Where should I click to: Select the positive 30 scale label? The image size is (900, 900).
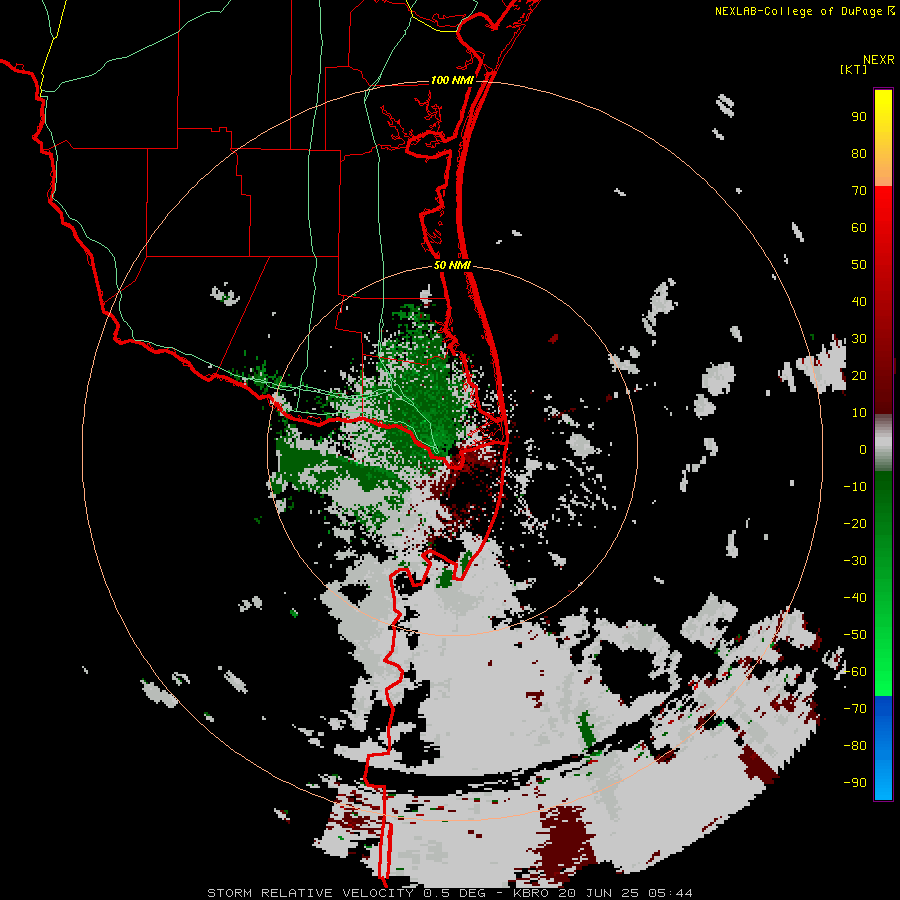[x=859, y=339]
